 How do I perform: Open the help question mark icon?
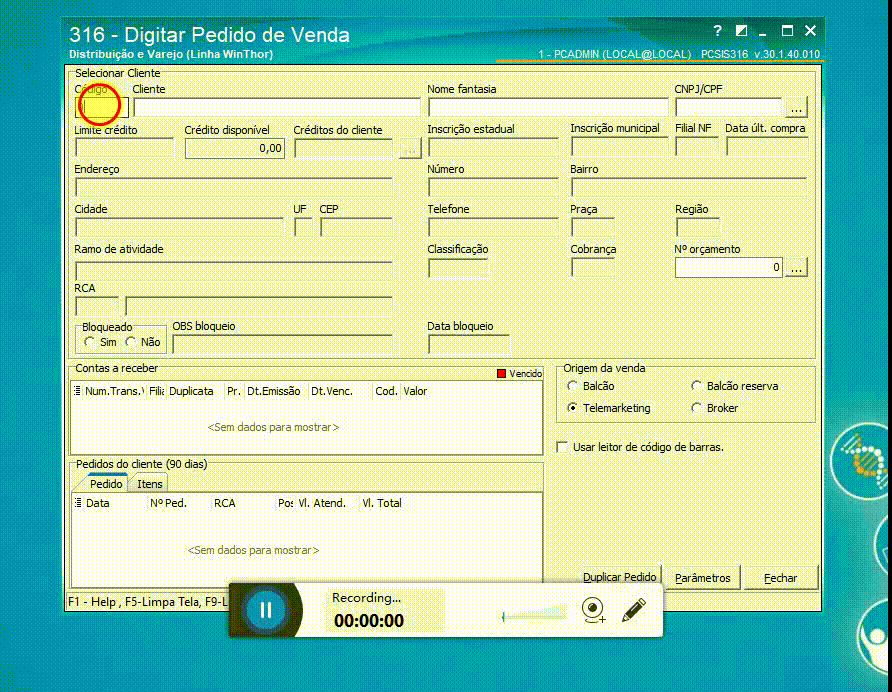717,31
